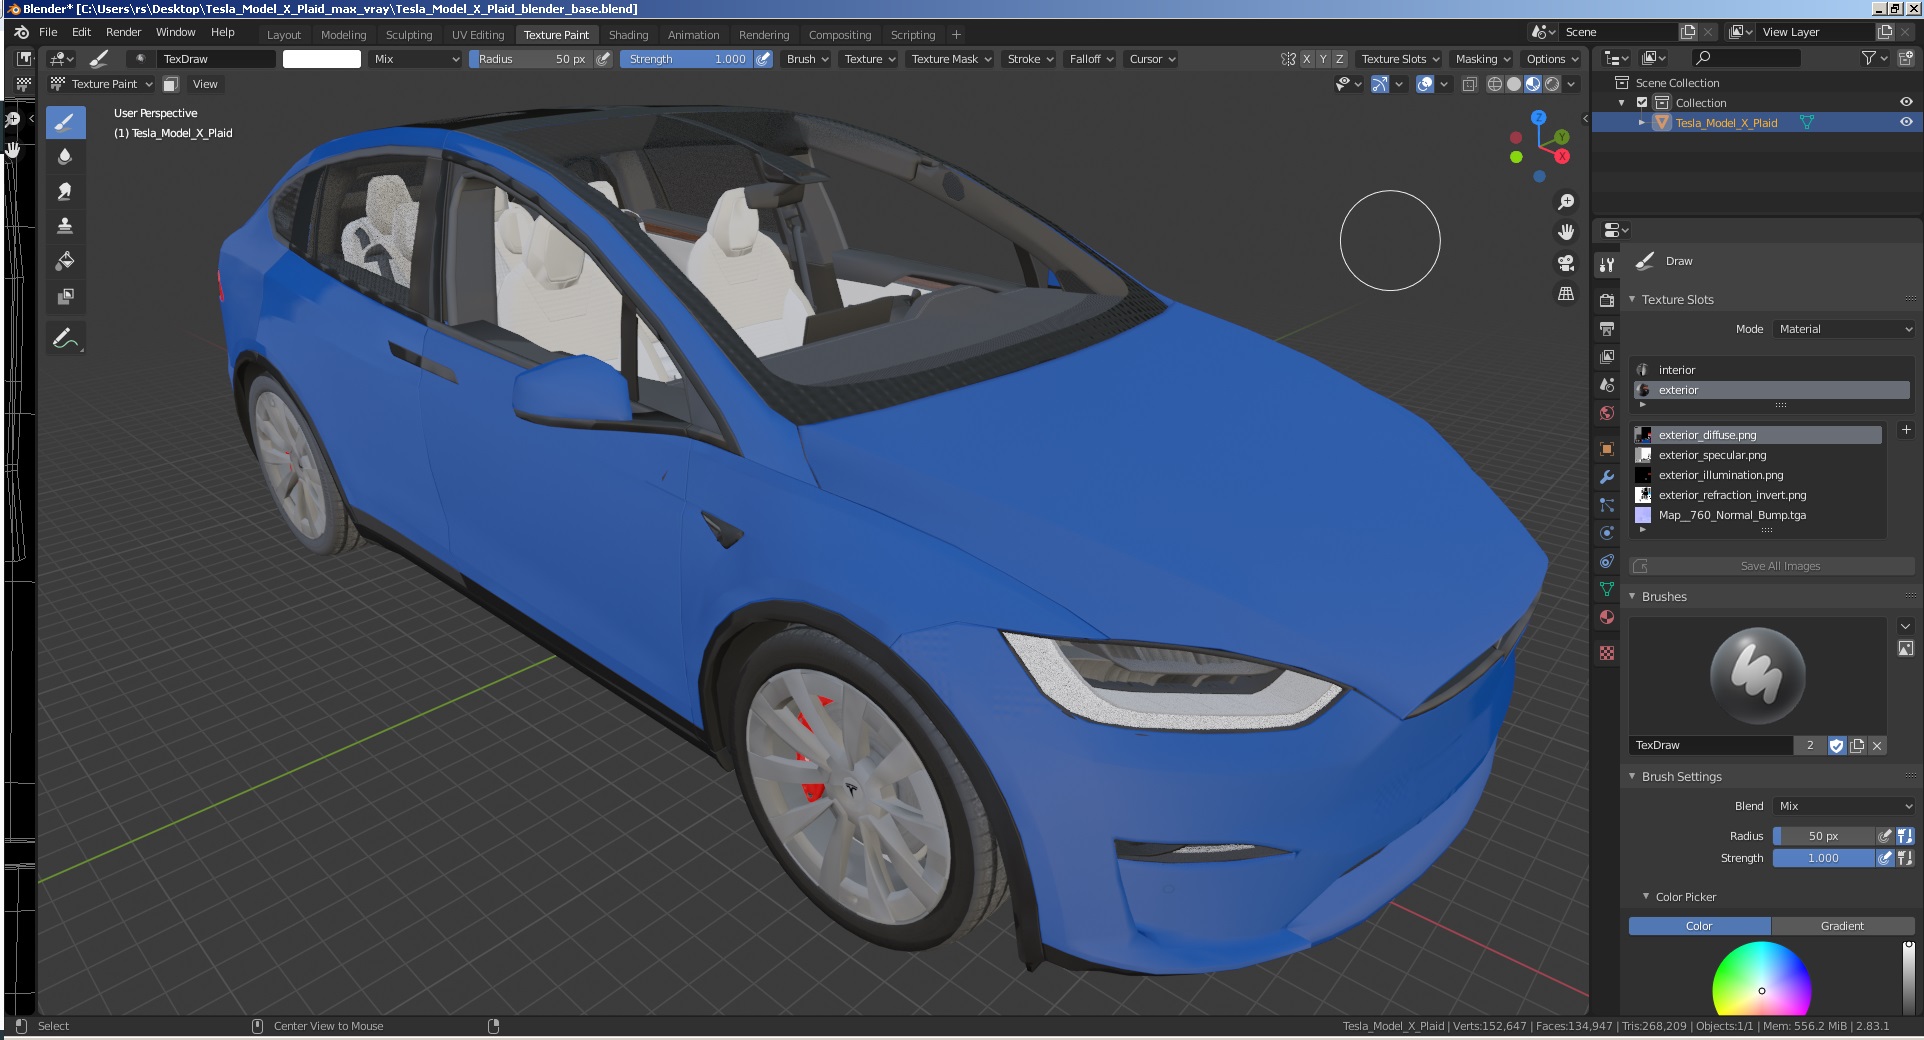Image resolution: width=1924 pixels, height=1040 pixels.
Task: Toggle the camera view icon
Action: tap(1566, 263)
